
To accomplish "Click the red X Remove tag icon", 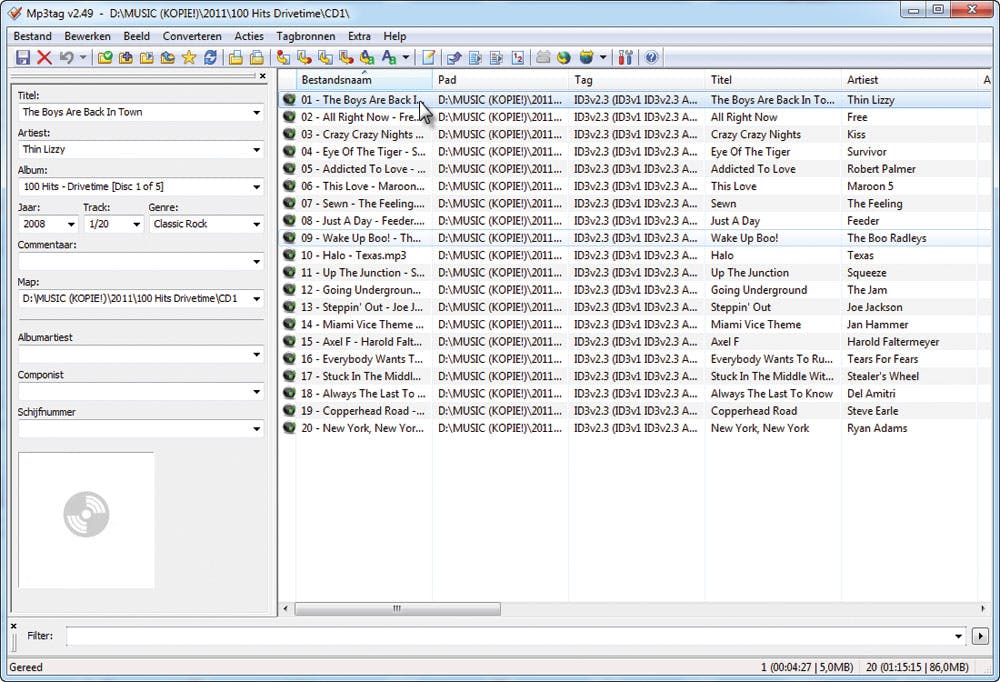I will [x=44, y=57].
